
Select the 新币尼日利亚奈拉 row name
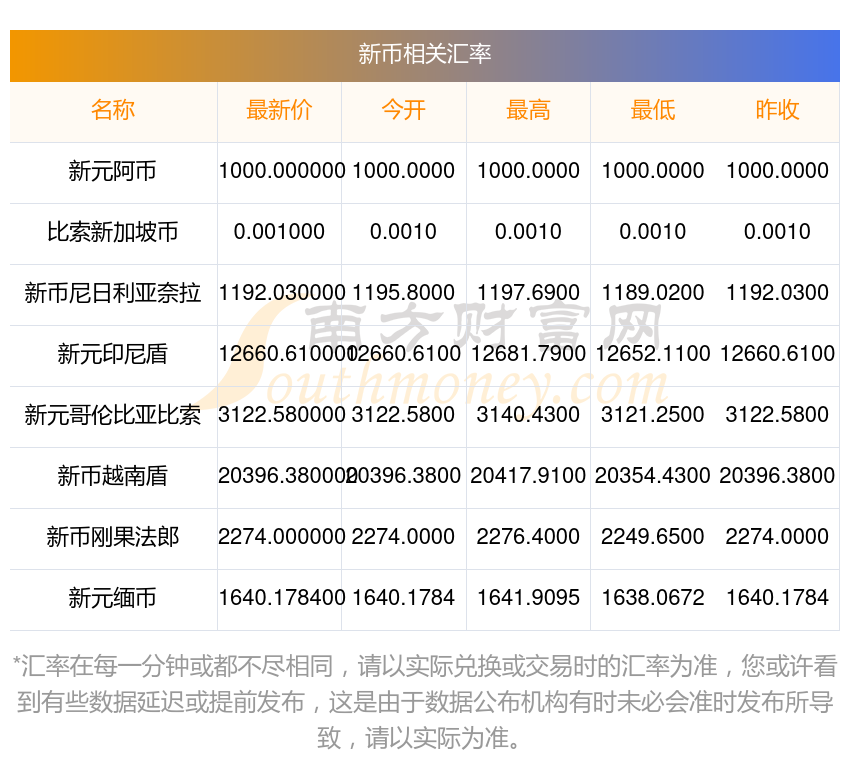tap(113, 293)
